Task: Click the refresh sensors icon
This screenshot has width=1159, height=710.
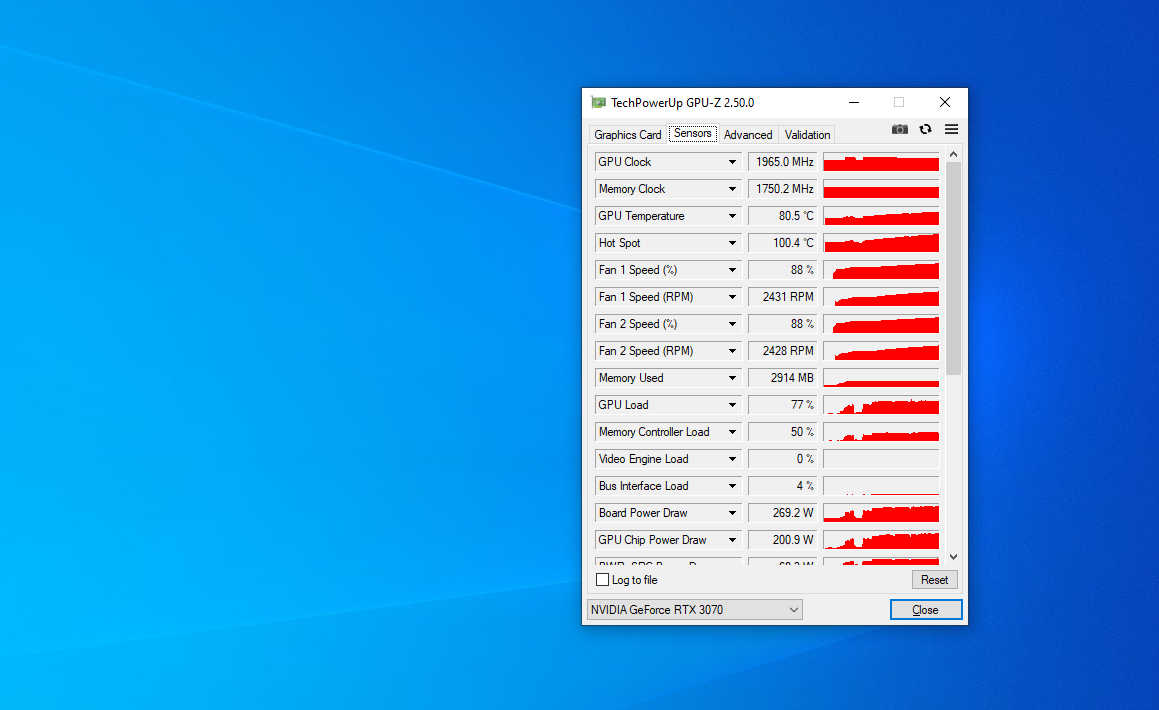Action: [925, 129]
